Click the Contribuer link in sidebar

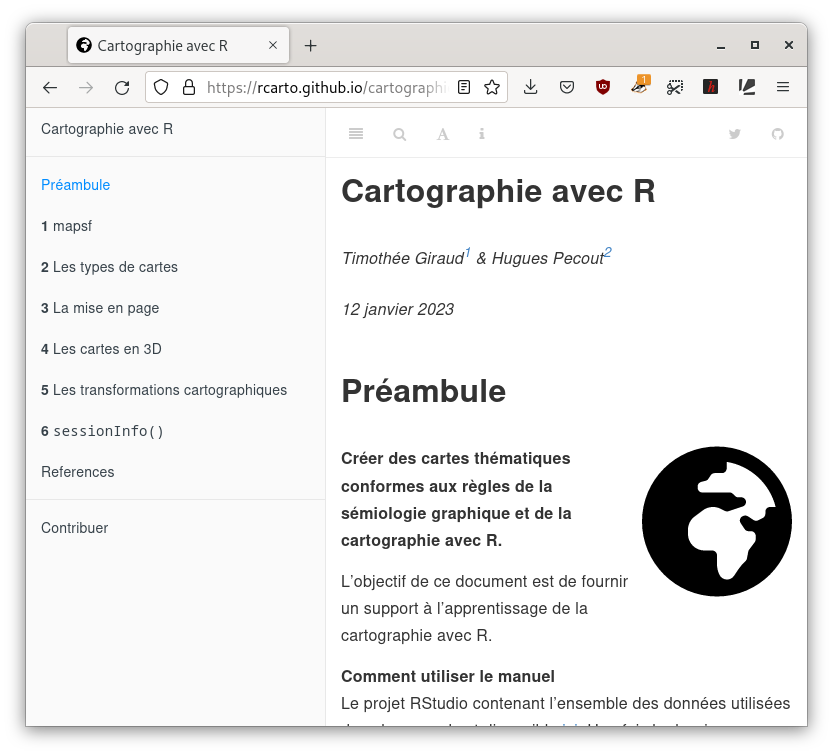[75, 528]
